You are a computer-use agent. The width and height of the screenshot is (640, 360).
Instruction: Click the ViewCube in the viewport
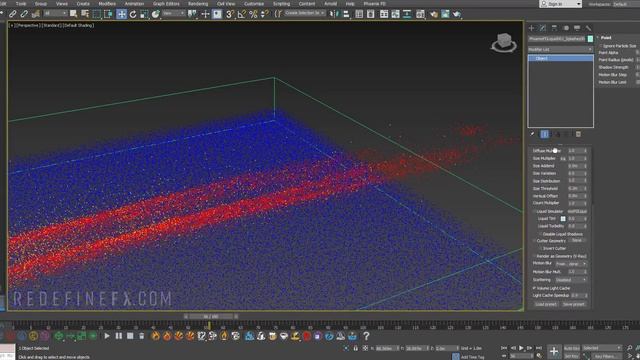504,43
